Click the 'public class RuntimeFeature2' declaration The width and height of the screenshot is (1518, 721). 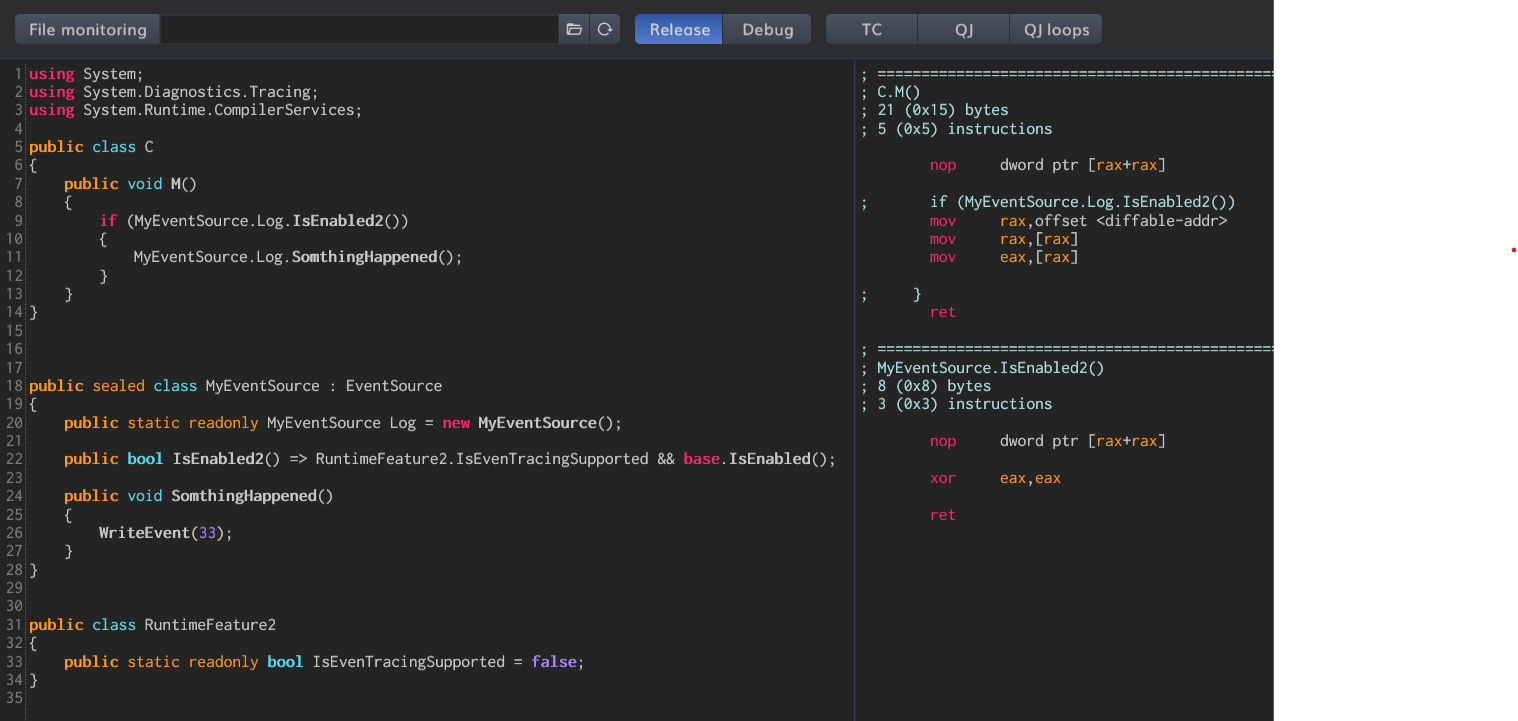pyautogui.click(x=152, y=625)
